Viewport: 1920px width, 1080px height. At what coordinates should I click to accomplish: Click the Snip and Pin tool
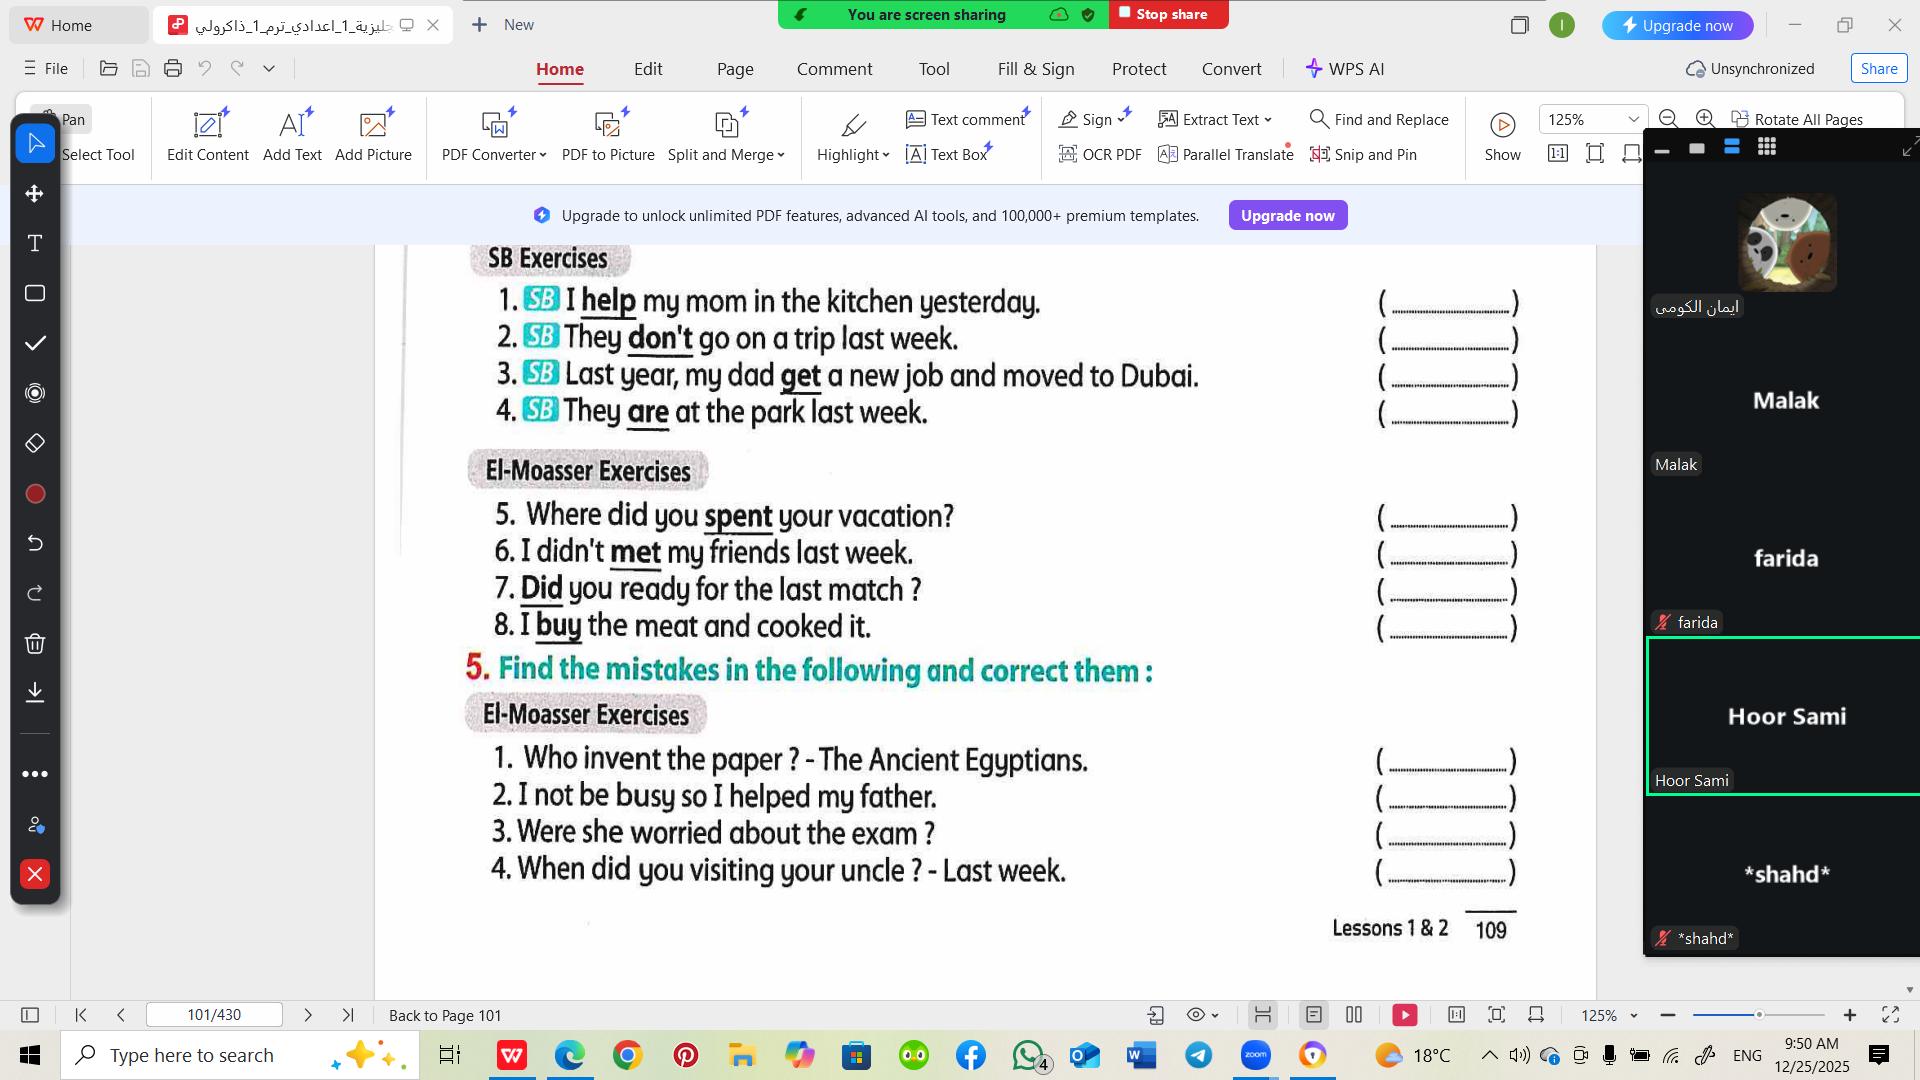(x=1363, y=154)
